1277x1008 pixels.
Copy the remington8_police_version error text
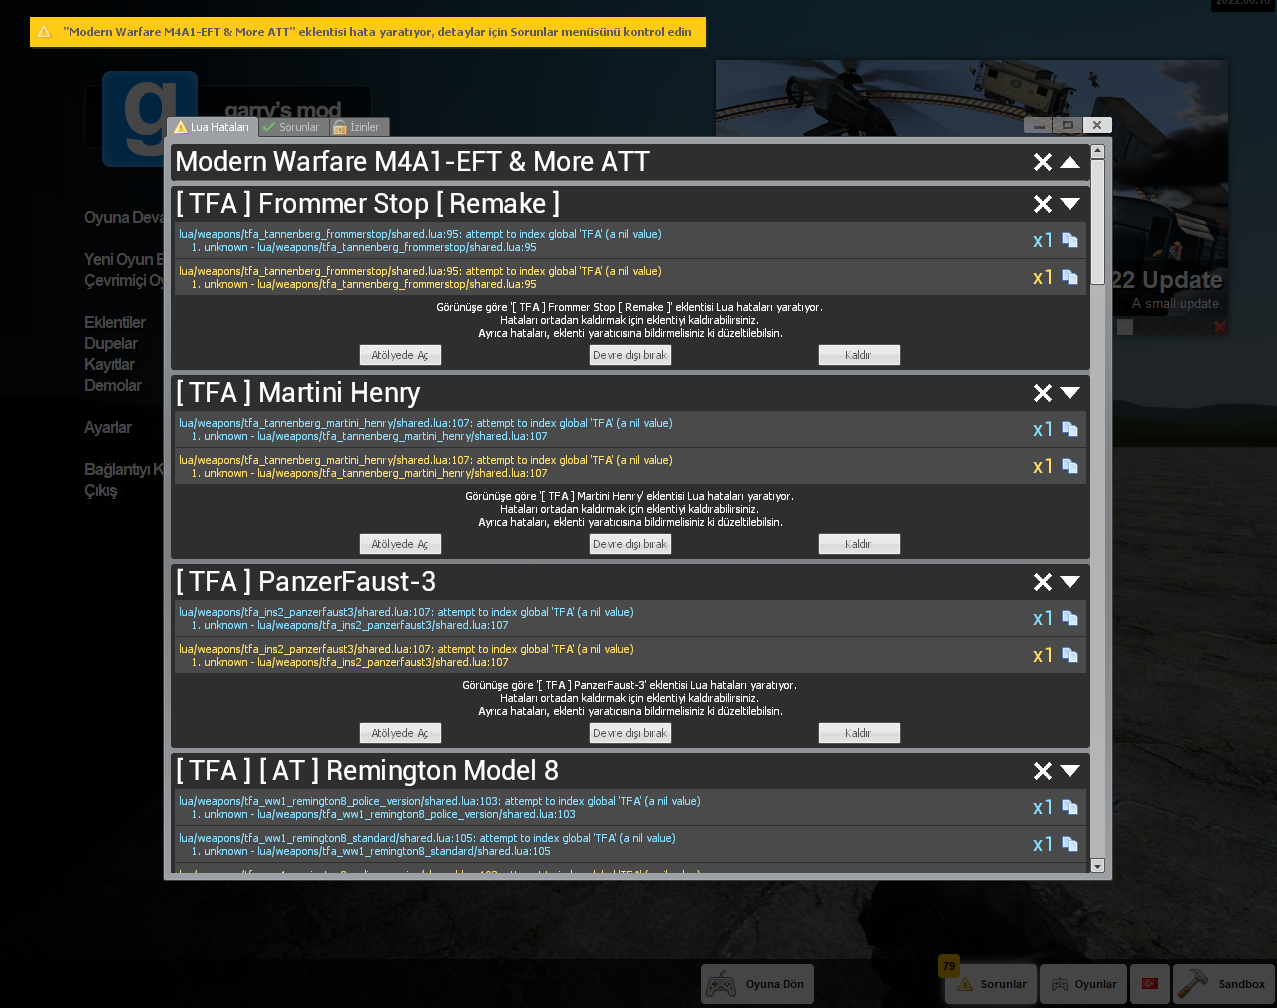(x=1070, y=807)
